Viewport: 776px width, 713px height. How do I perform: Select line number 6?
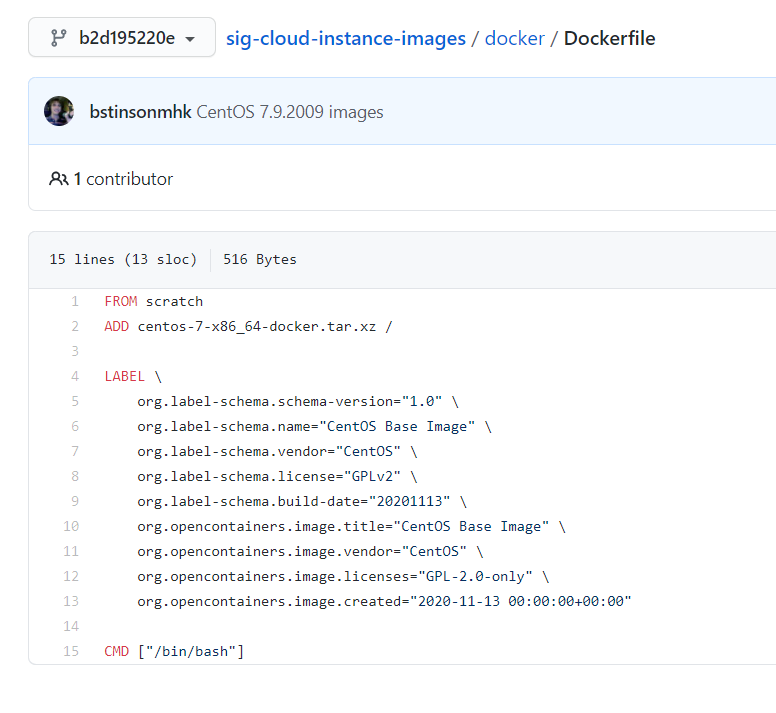coord(75,427)
